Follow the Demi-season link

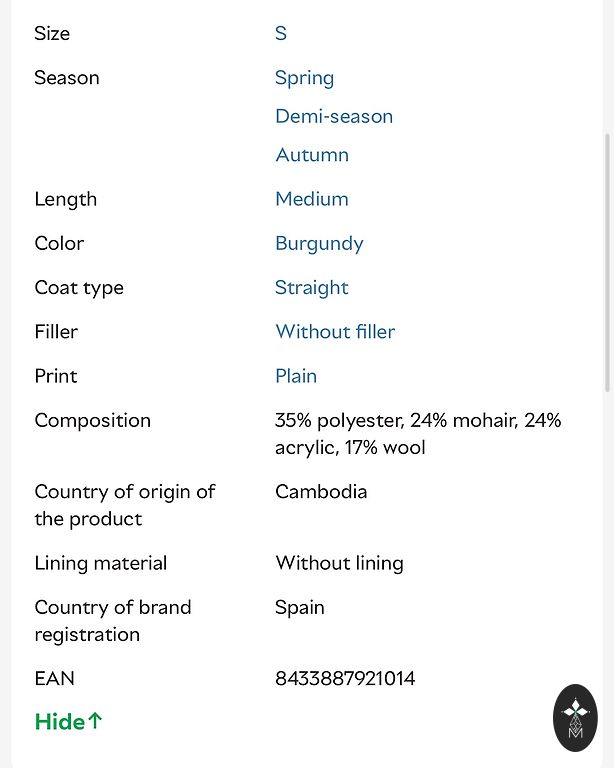[333, 116]
